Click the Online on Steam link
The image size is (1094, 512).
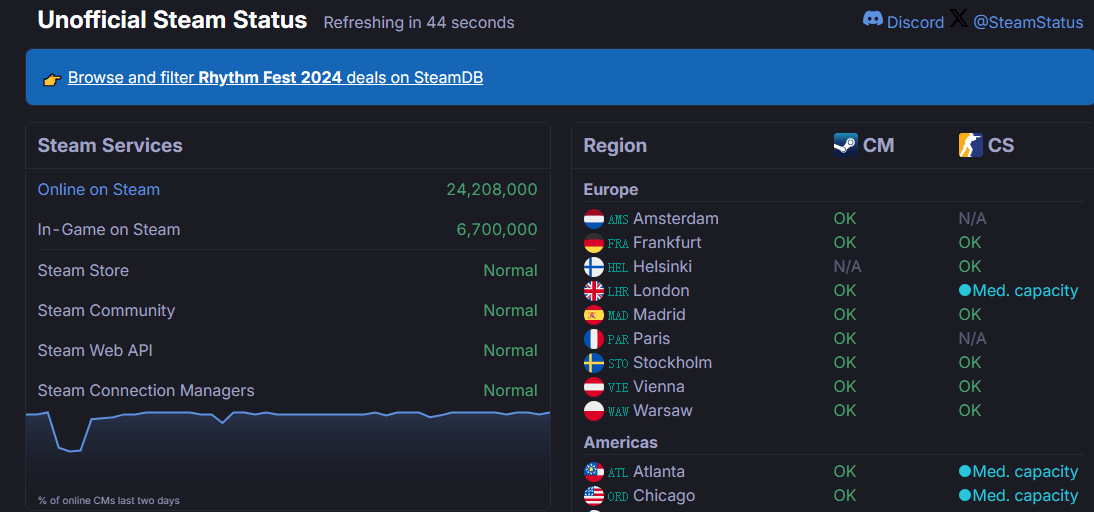[x=98, y=190]
